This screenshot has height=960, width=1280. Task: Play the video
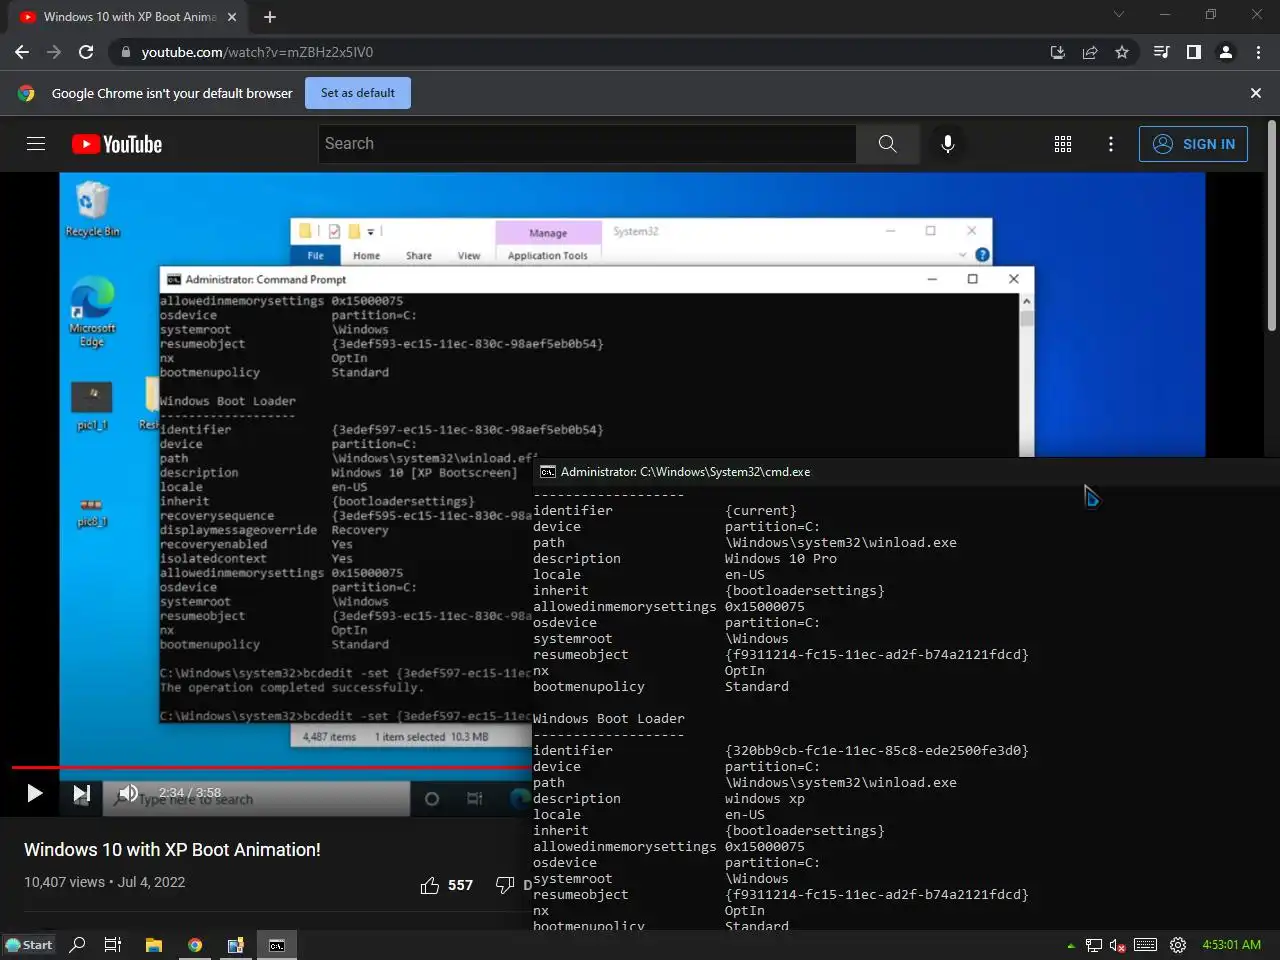(x=34, y=794)
